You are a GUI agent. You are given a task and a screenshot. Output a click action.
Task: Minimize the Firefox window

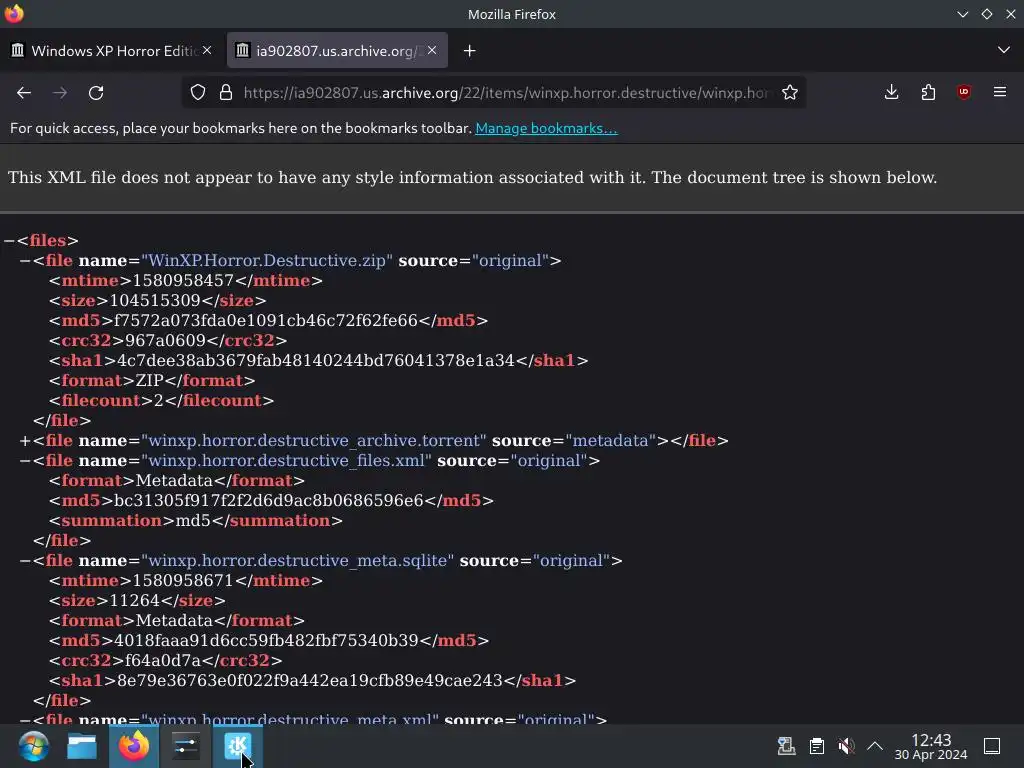tap(963, 14)
